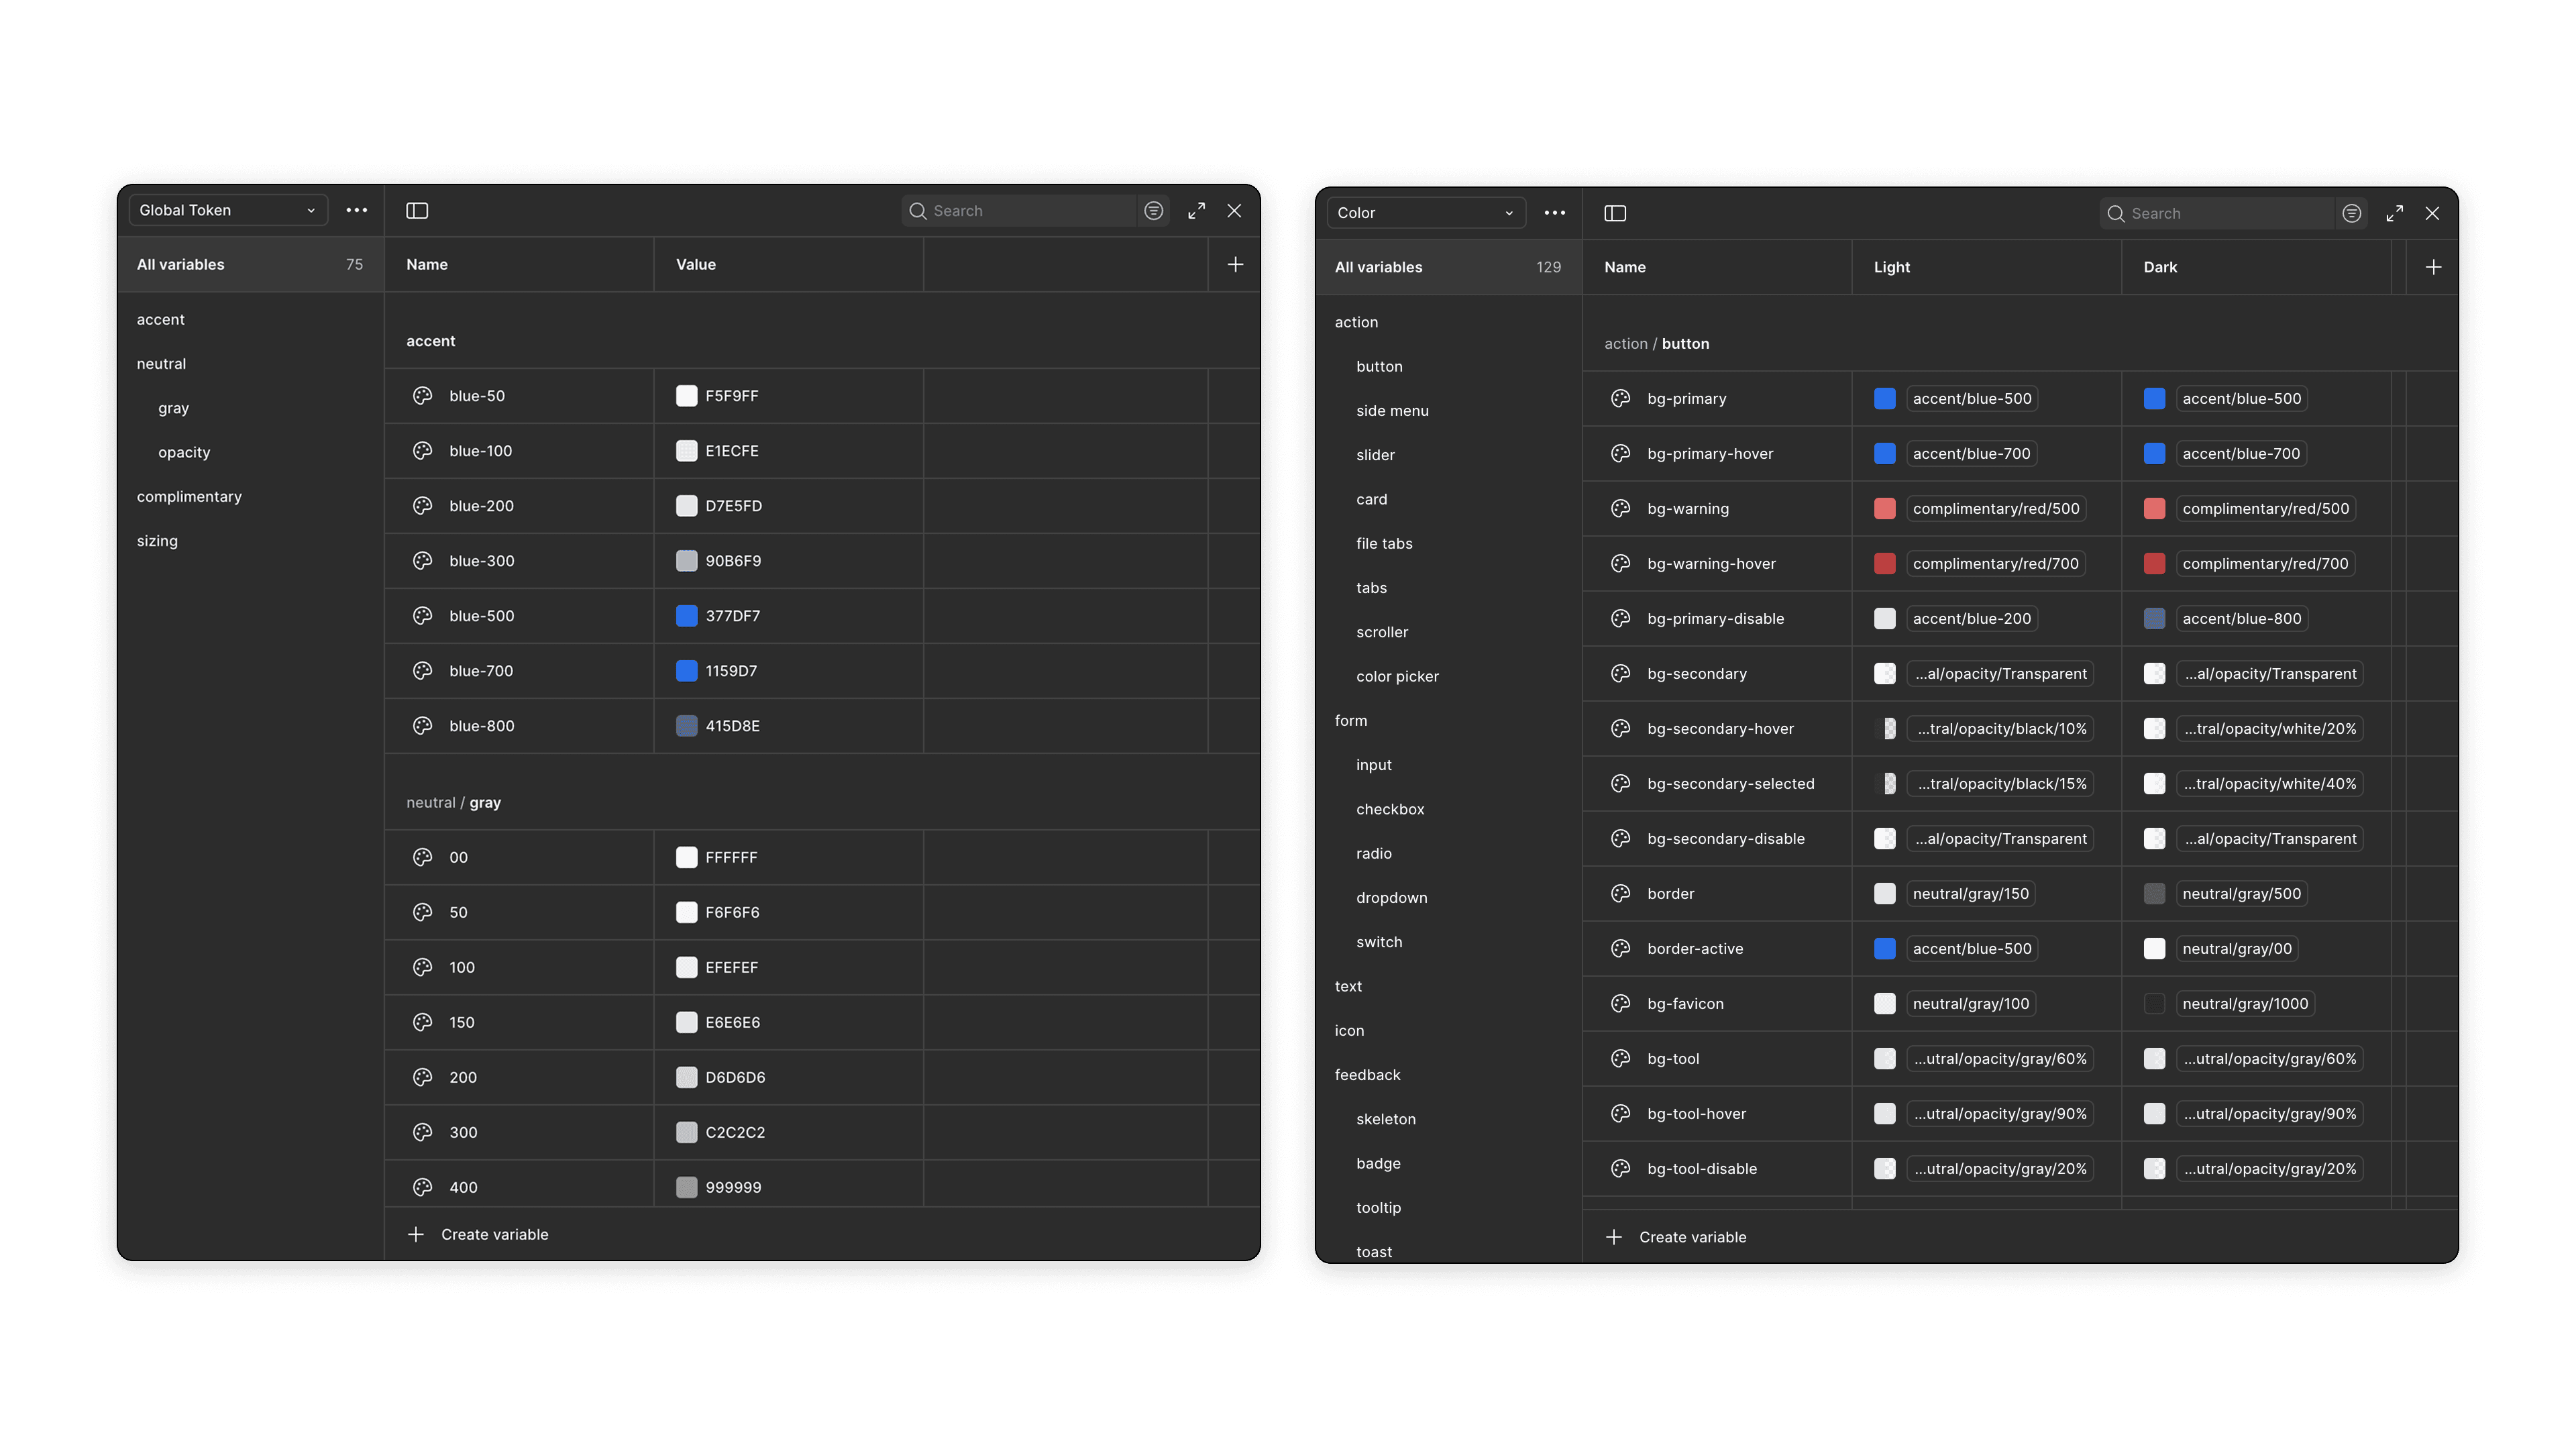Viewport: 2576px width, 1449px height.
Task: Click Search field in Global Token panel
Action: point(1020,210)
